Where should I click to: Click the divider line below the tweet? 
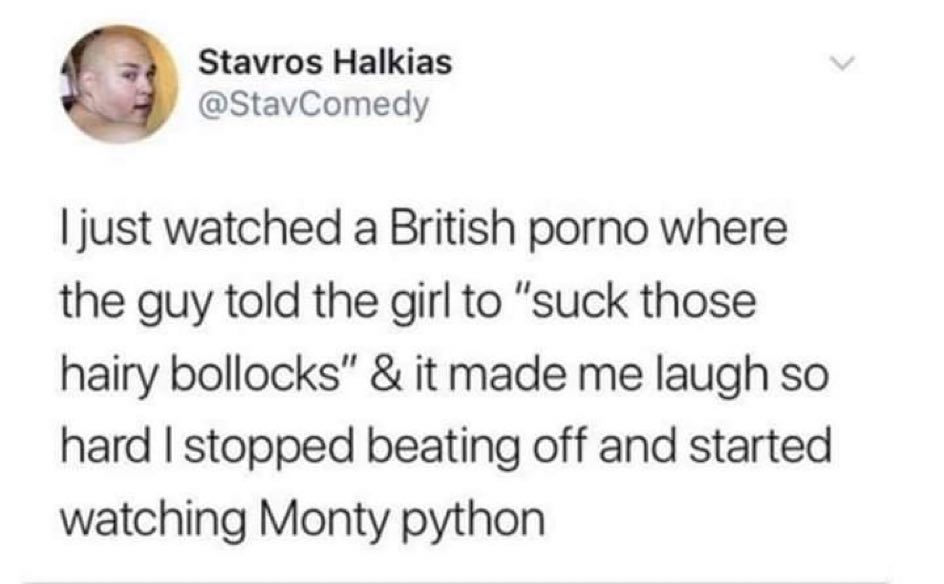coord(458,582)
